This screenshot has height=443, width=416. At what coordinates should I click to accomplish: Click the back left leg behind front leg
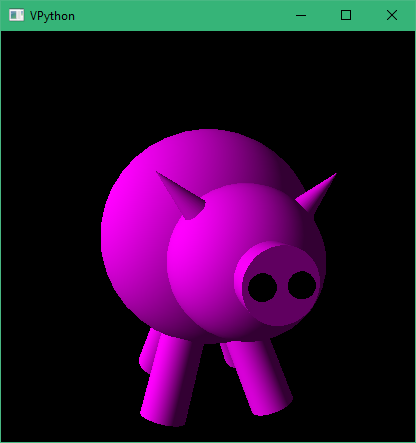coord(148,350)
